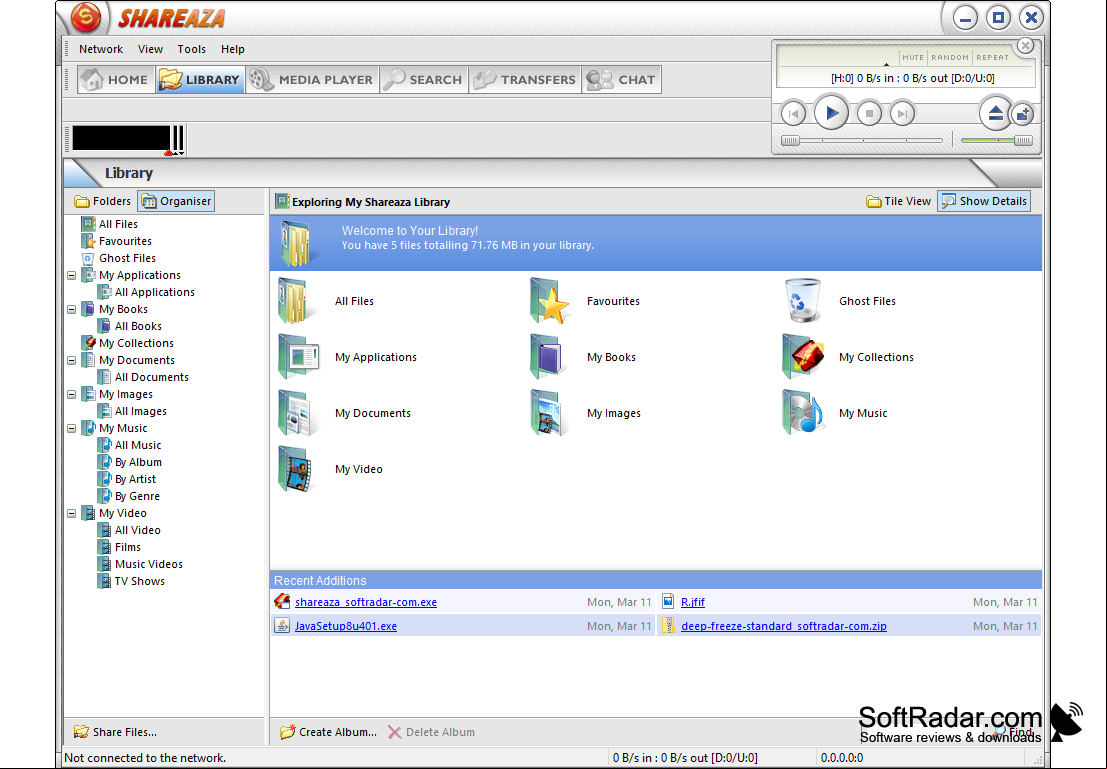The image size is (1107, 769).
Task: Open the My Music disc icon
Action: [x=803, y=413]
